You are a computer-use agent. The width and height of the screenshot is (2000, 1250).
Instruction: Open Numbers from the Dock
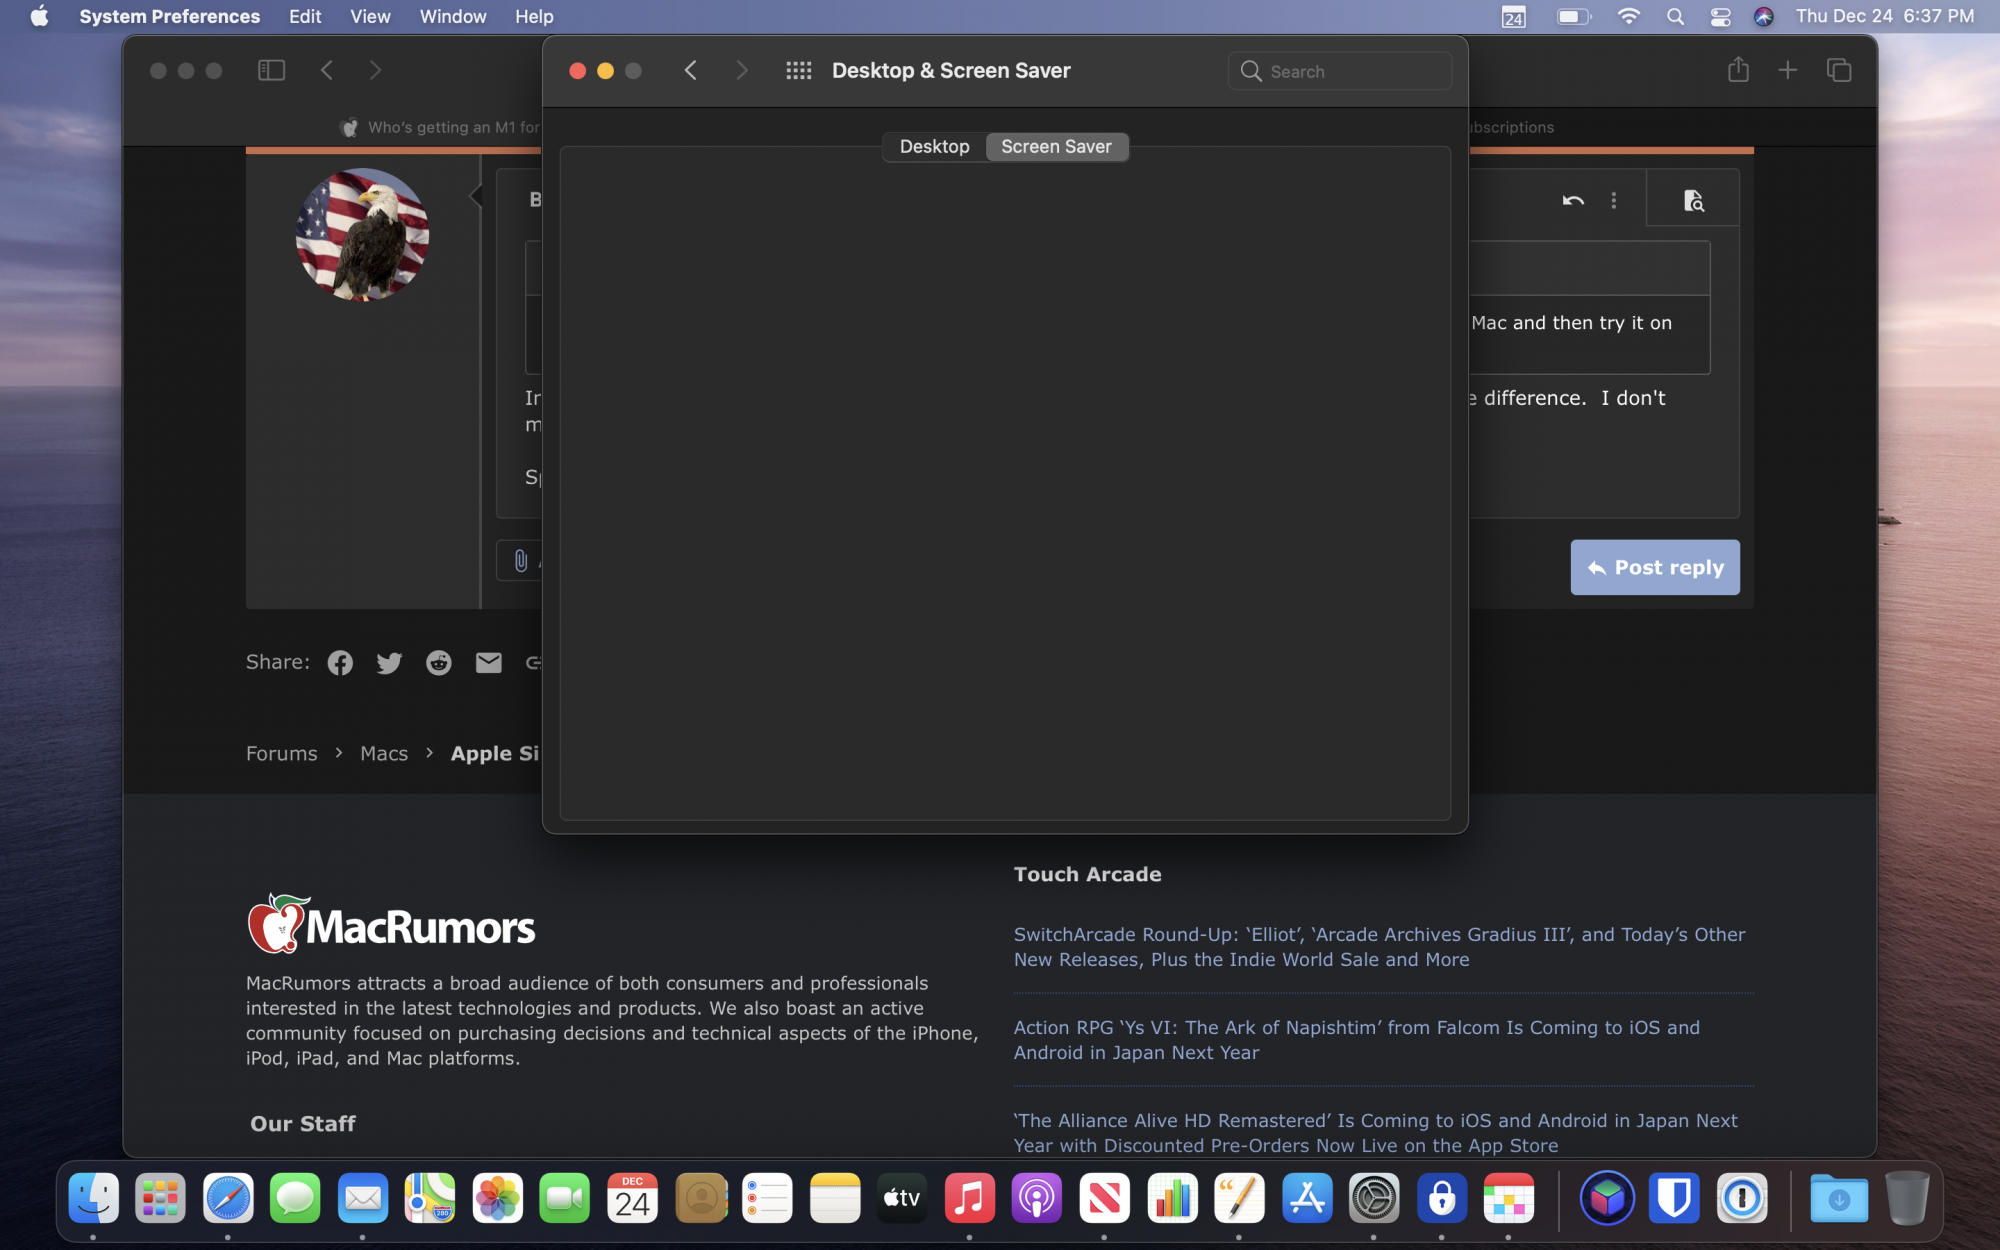(x=1172, y=1197)
